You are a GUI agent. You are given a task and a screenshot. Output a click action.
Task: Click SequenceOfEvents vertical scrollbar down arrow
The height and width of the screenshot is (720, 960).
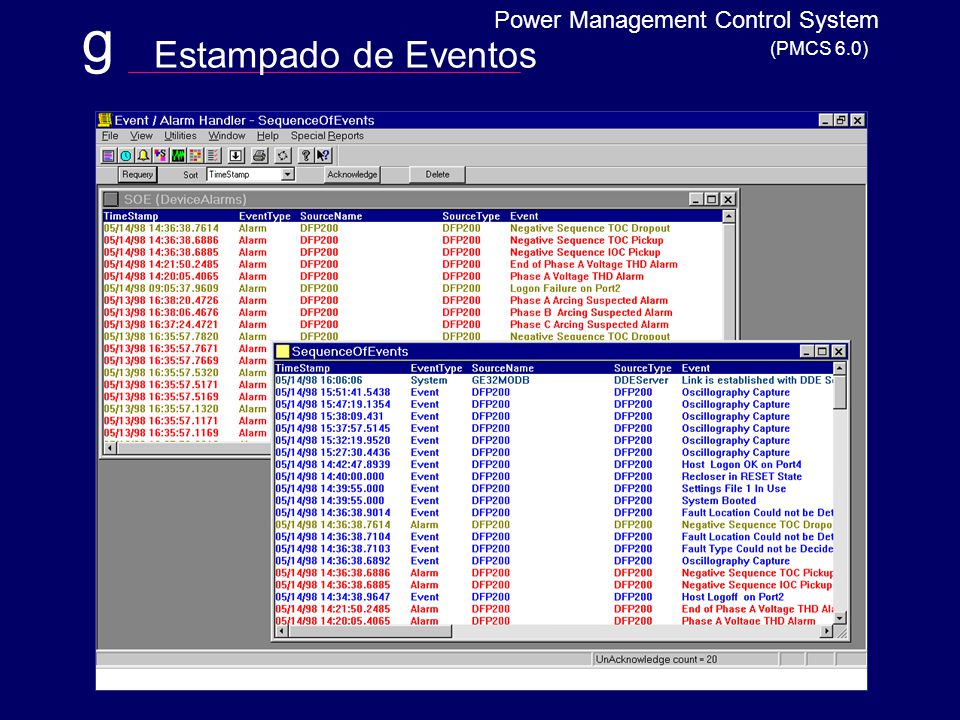pyautogui.click(x=839, y=618)
